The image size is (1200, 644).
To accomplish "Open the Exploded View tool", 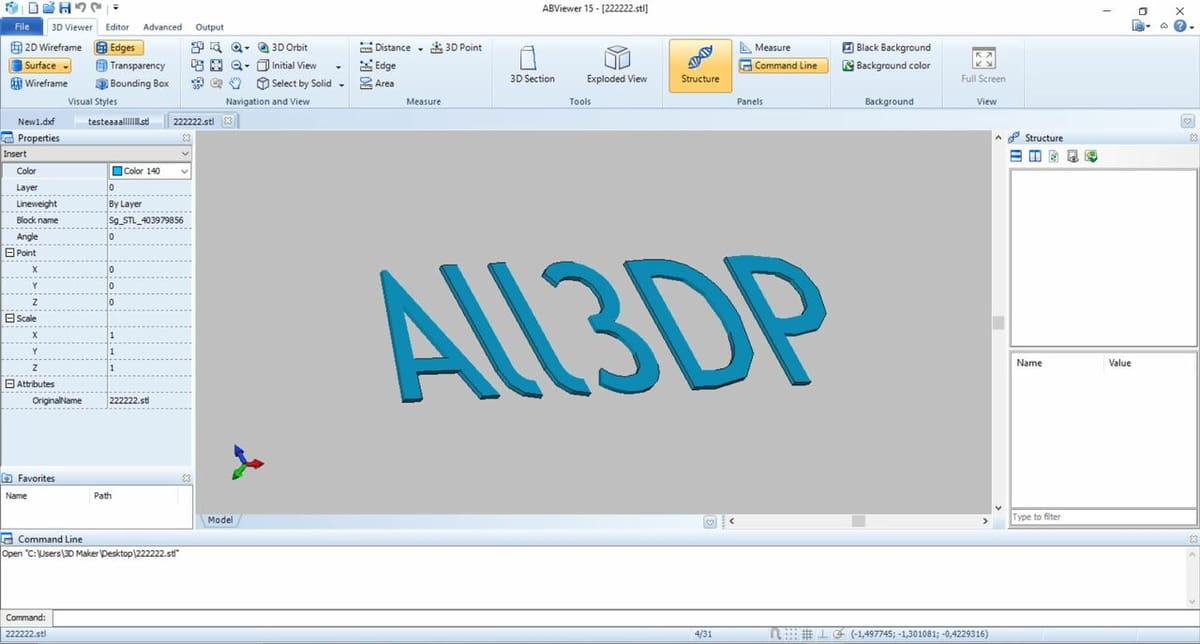I will click(x=617, y=65).
